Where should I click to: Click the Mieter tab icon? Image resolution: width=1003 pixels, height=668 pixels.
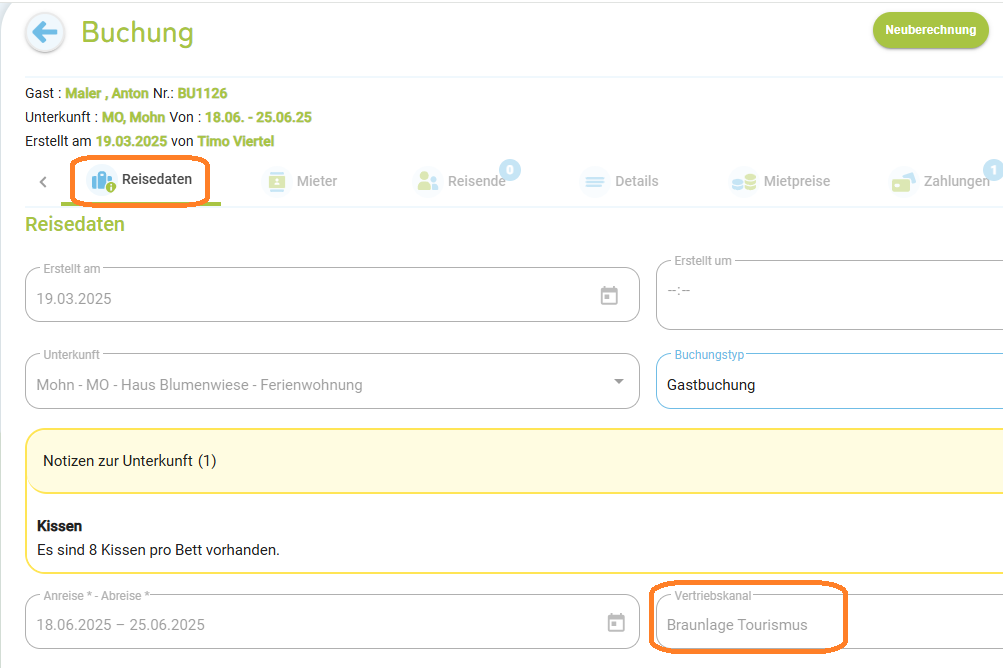tap(276, 182)
